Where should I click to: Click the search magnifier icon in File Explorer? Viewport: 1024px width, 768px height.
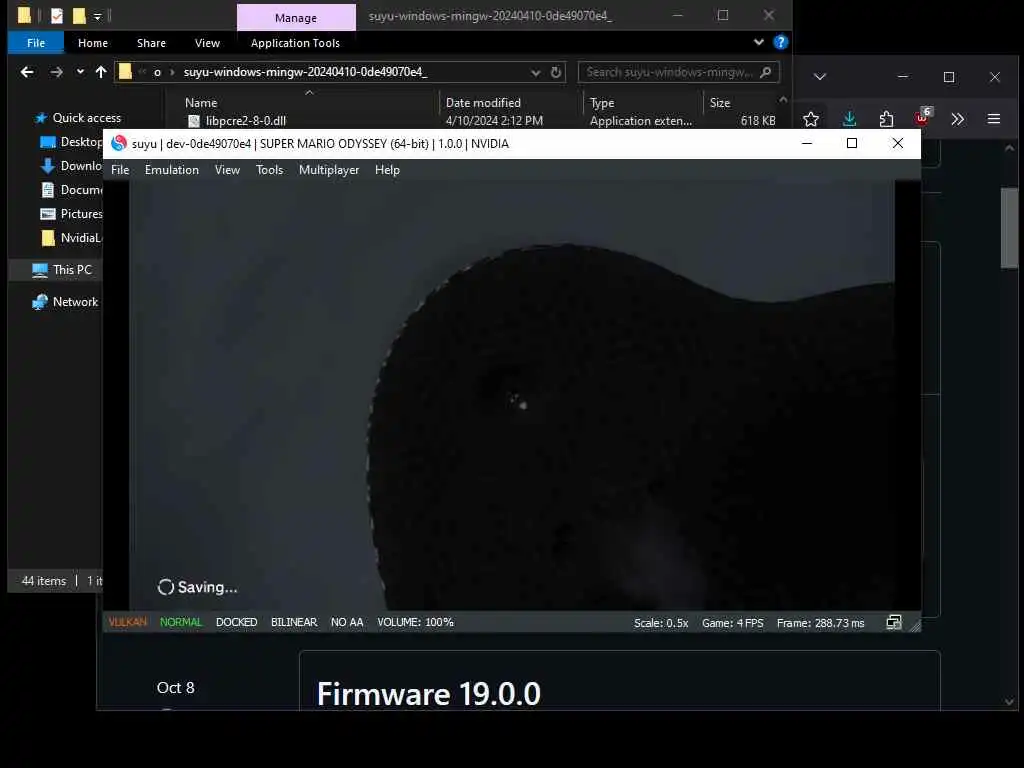click(766, 72)
